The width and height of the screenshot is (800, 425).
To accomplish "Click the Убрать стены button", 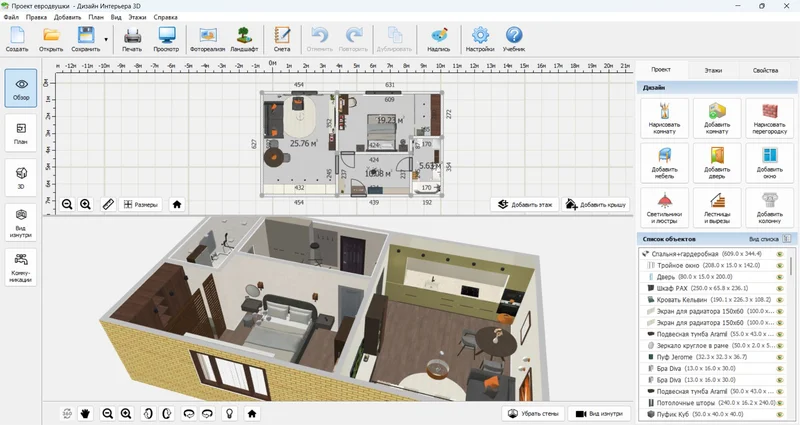I will point(534,414).
